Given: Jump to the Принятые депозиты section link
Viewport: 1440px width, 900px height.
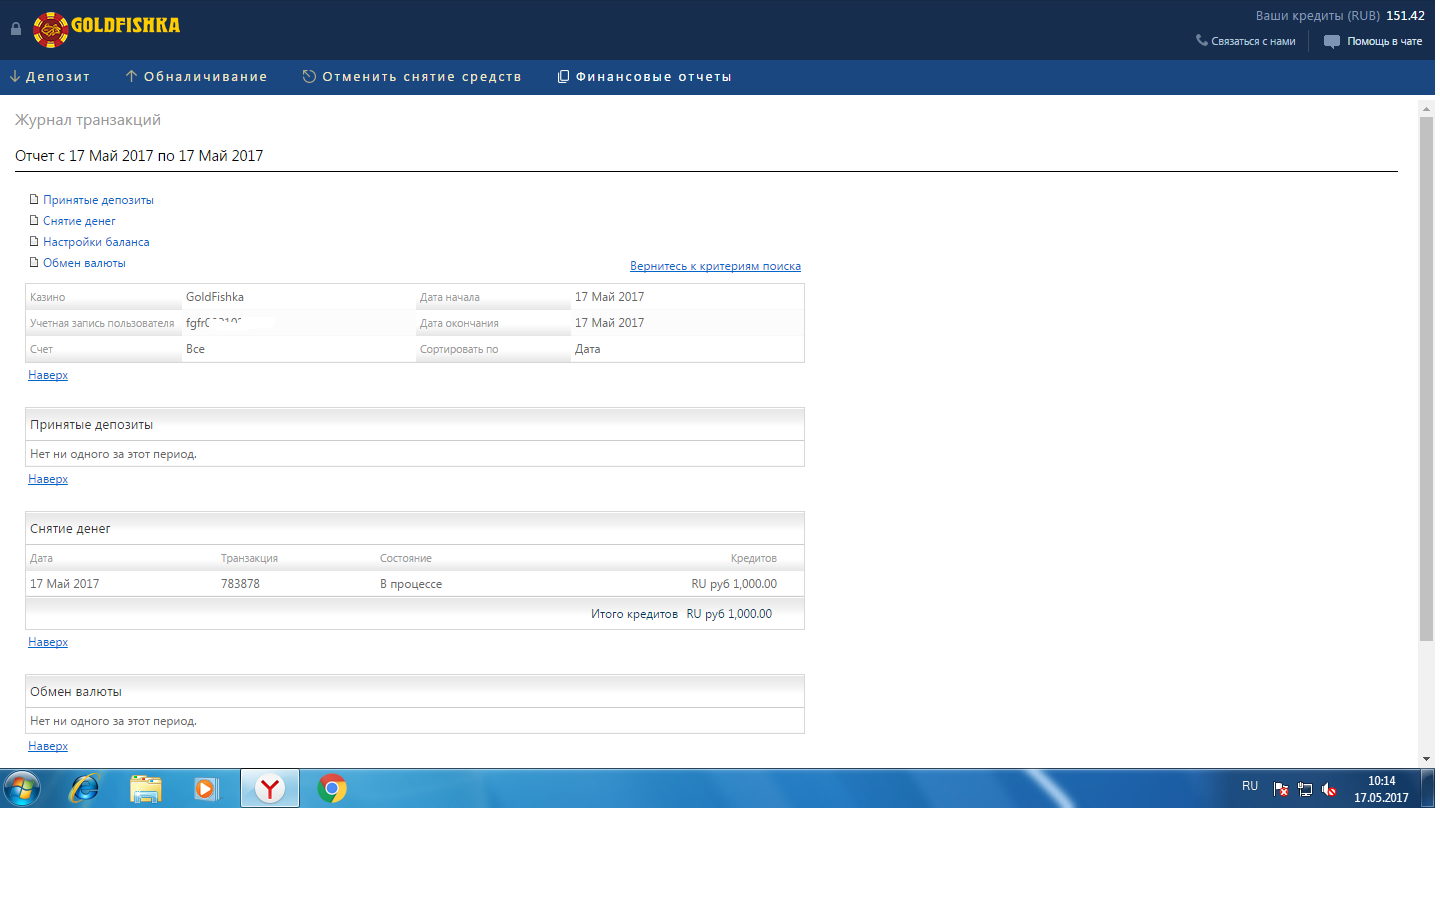Looking at the screenshot, I should point(98,200).
